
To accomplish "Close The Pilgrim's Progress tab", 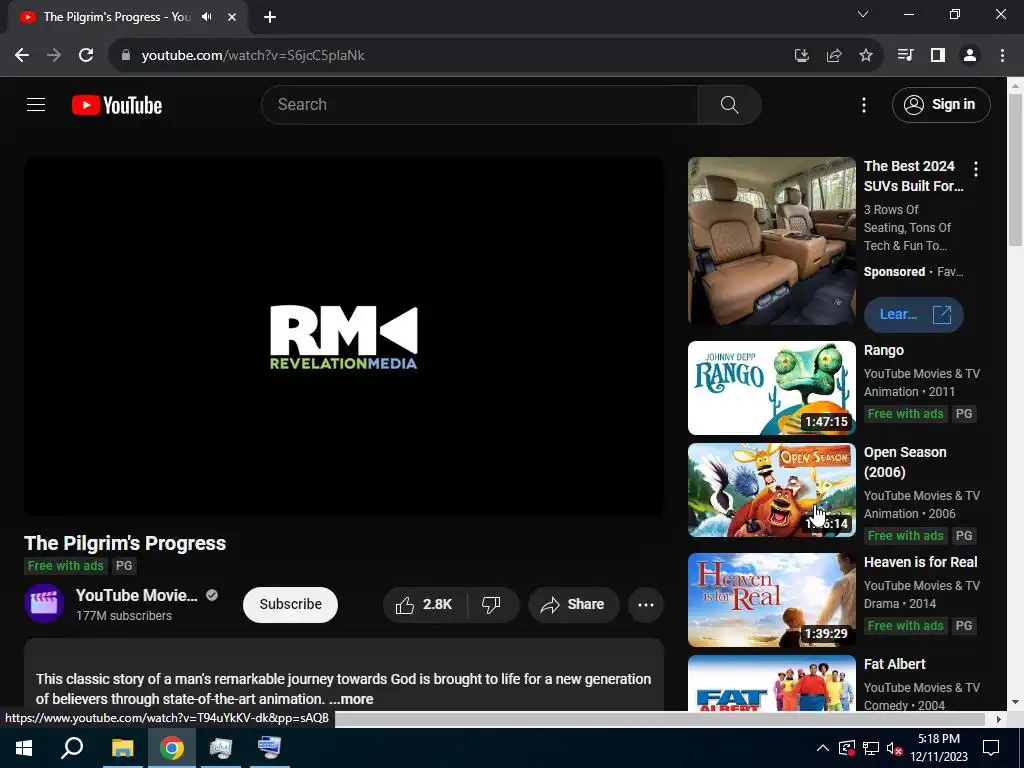I will coord(232,17).
